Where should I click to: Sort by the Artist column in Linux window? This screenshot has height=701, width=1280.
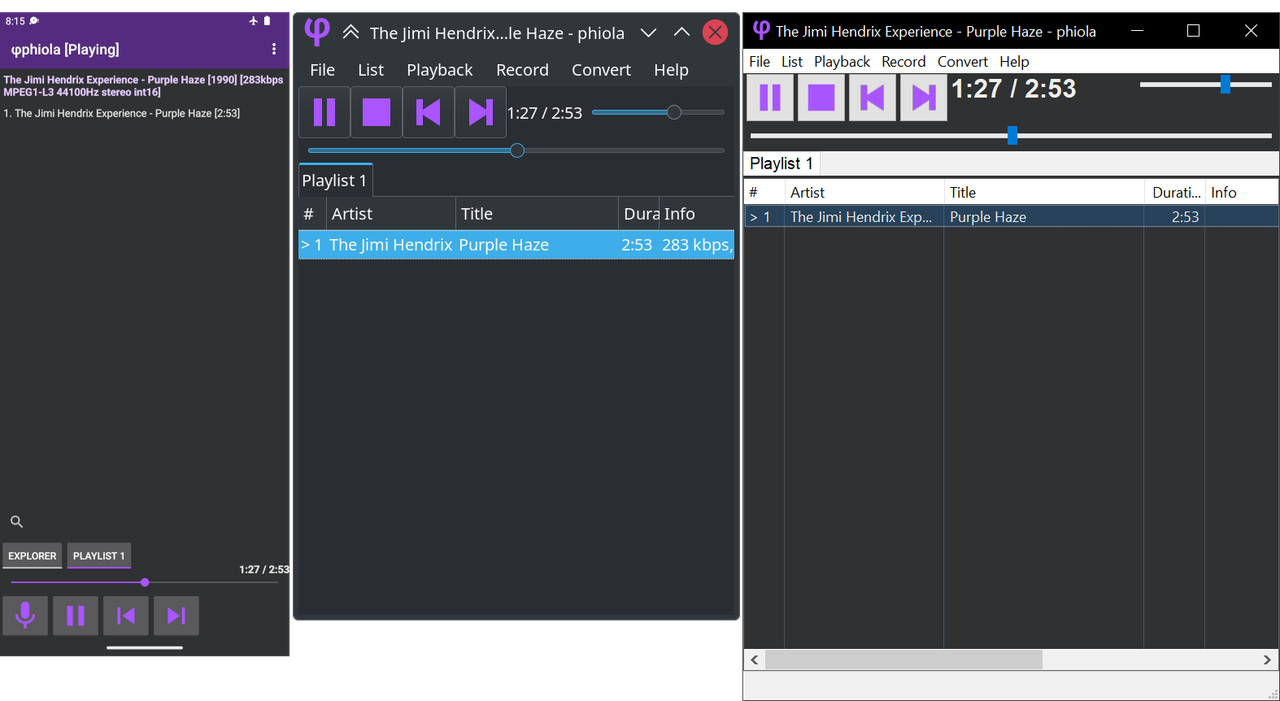[391, 214]
